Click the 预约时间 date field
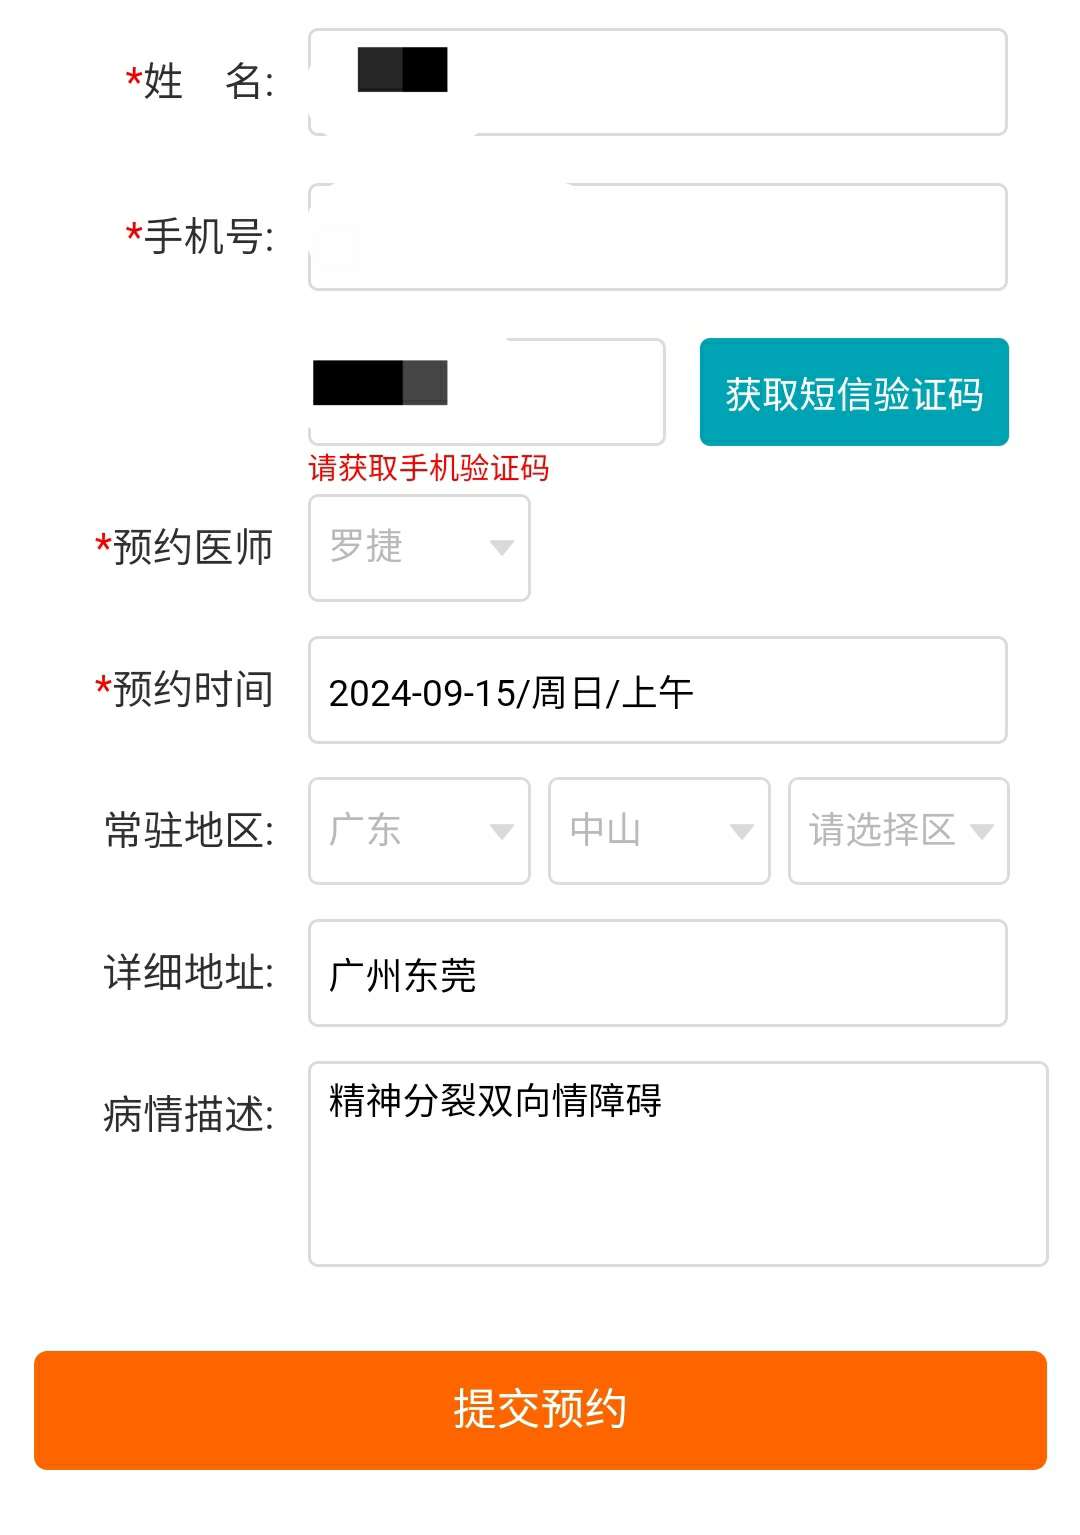Viewport: 1080px width, 1535px height. 657,690
